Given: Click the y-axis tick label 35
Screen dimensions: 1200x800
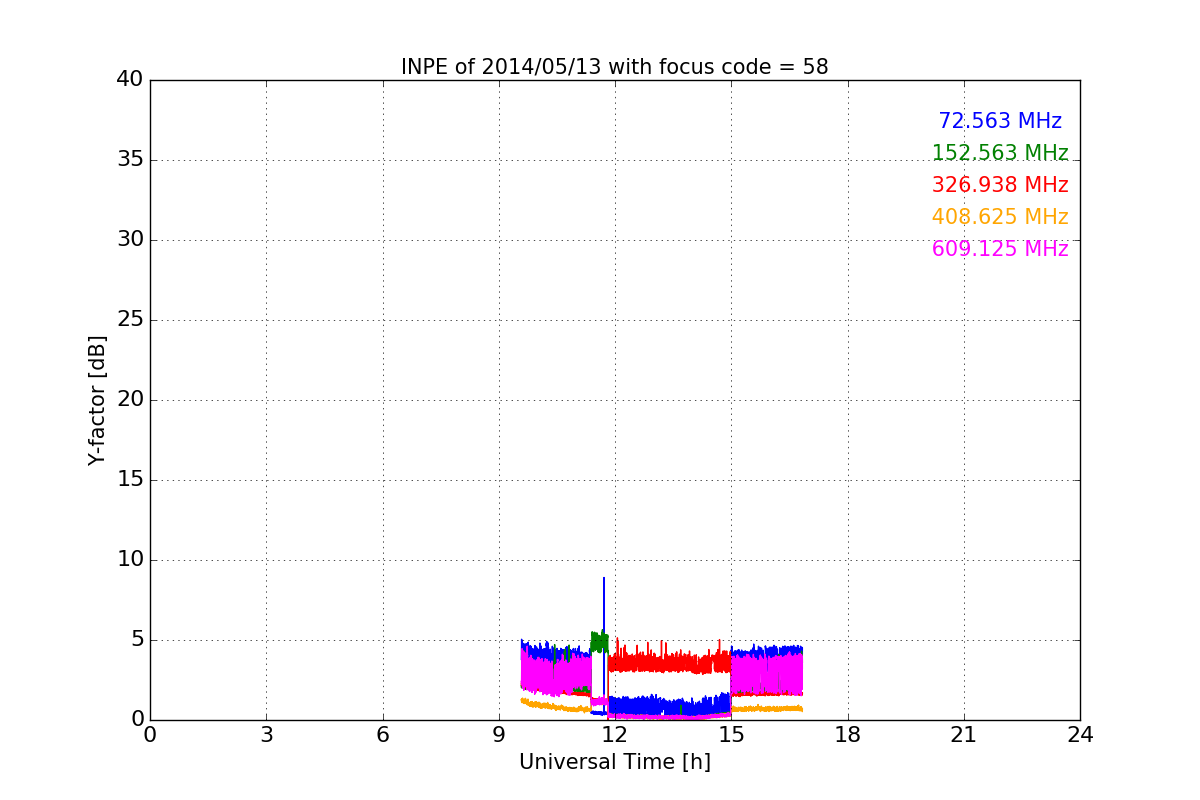Looking at the screenshot, I should 130,160.
